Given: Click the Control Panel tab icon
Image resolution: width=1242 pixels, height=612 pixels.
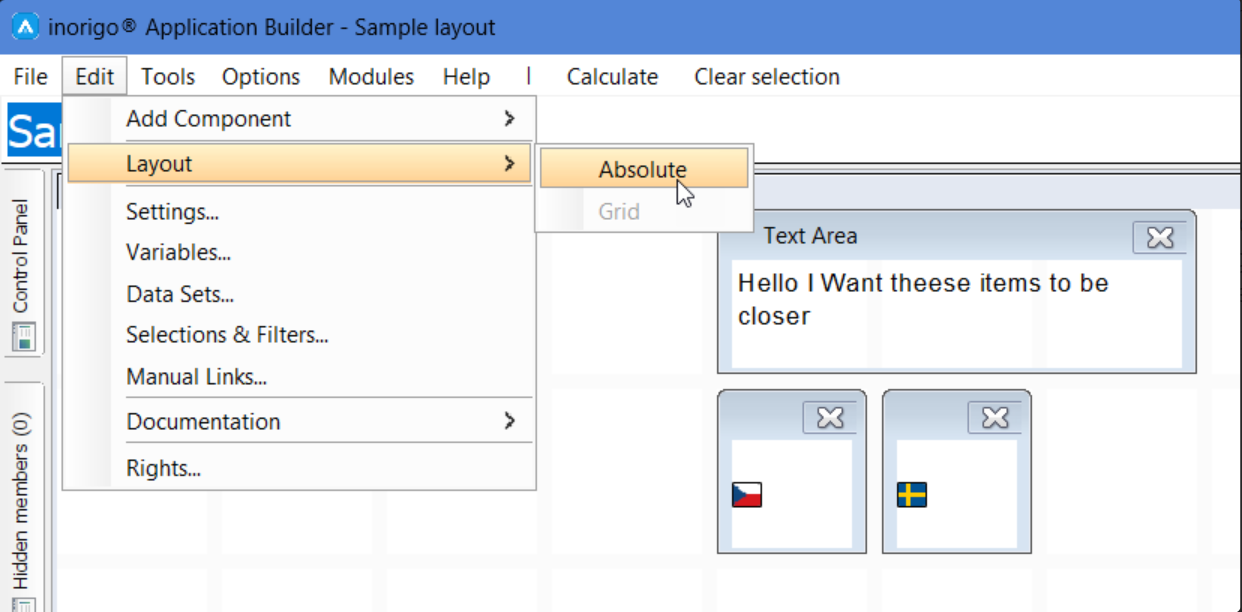Looking at the screenshot, I should (23, 336).
